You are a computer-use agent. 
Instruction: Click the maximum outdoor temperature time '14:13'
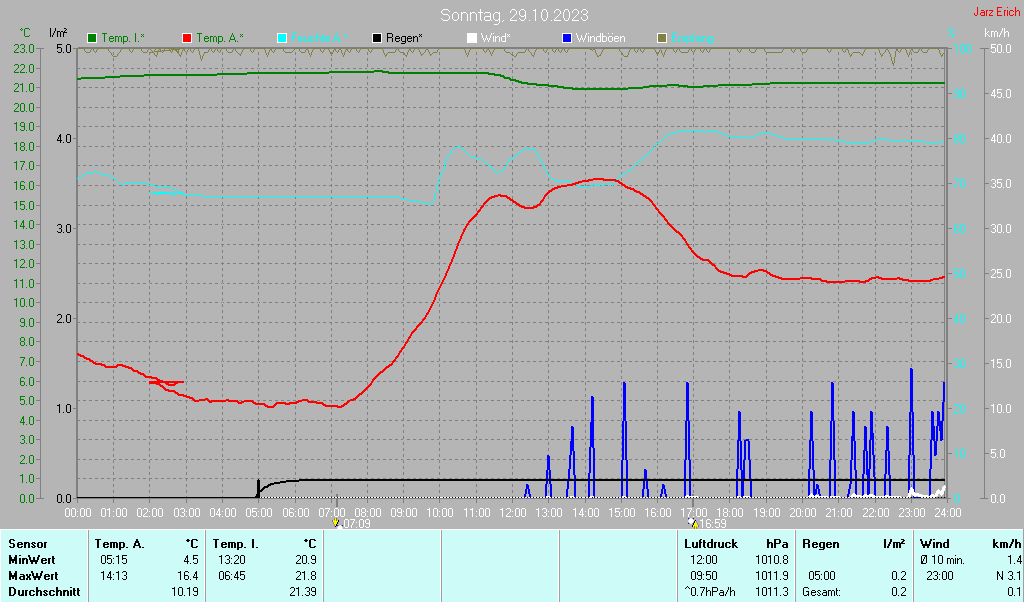pyautogui.click(x=114, y=577)
